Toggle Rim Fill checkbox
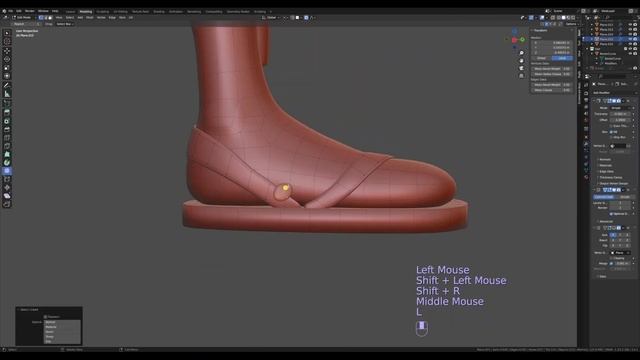 pos(611,132)
